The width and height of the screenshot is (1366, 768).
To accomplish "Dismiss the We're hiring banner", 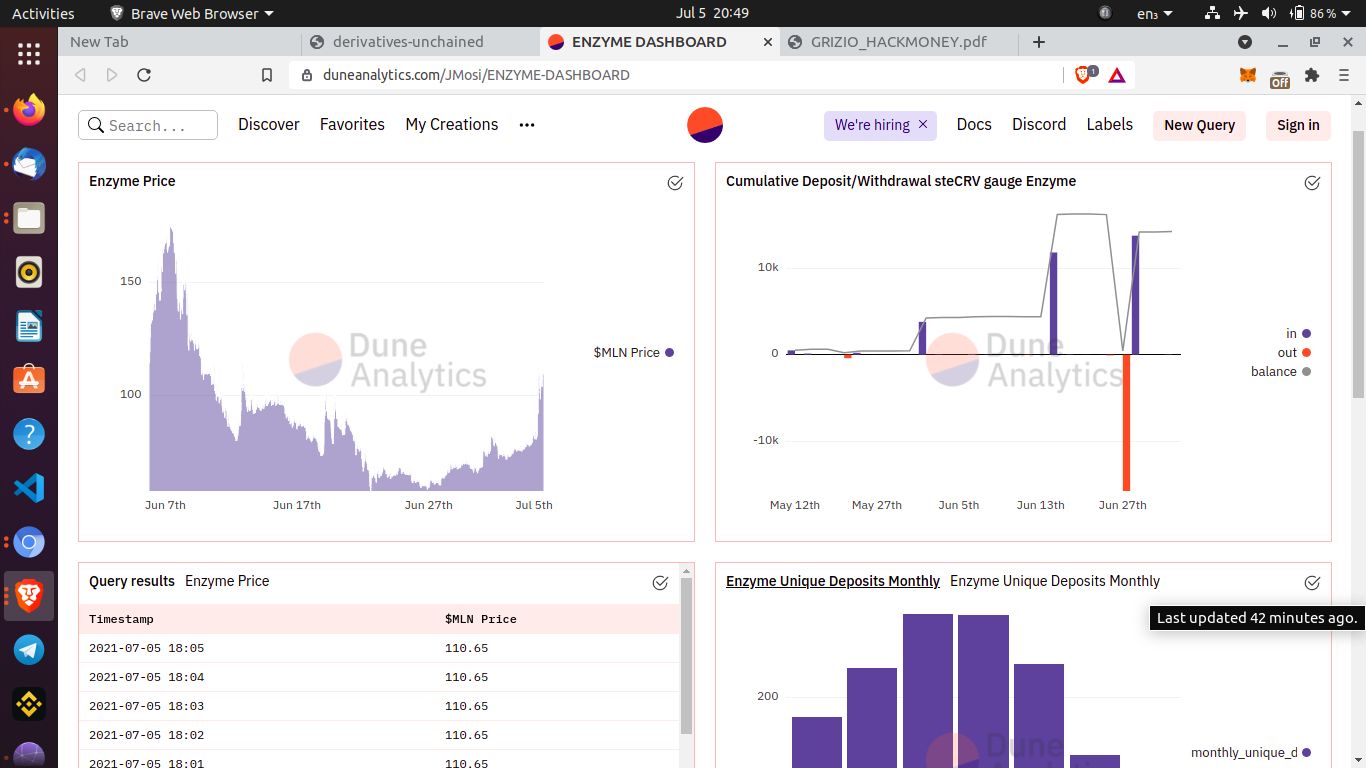I will click(x=923, y=125).
